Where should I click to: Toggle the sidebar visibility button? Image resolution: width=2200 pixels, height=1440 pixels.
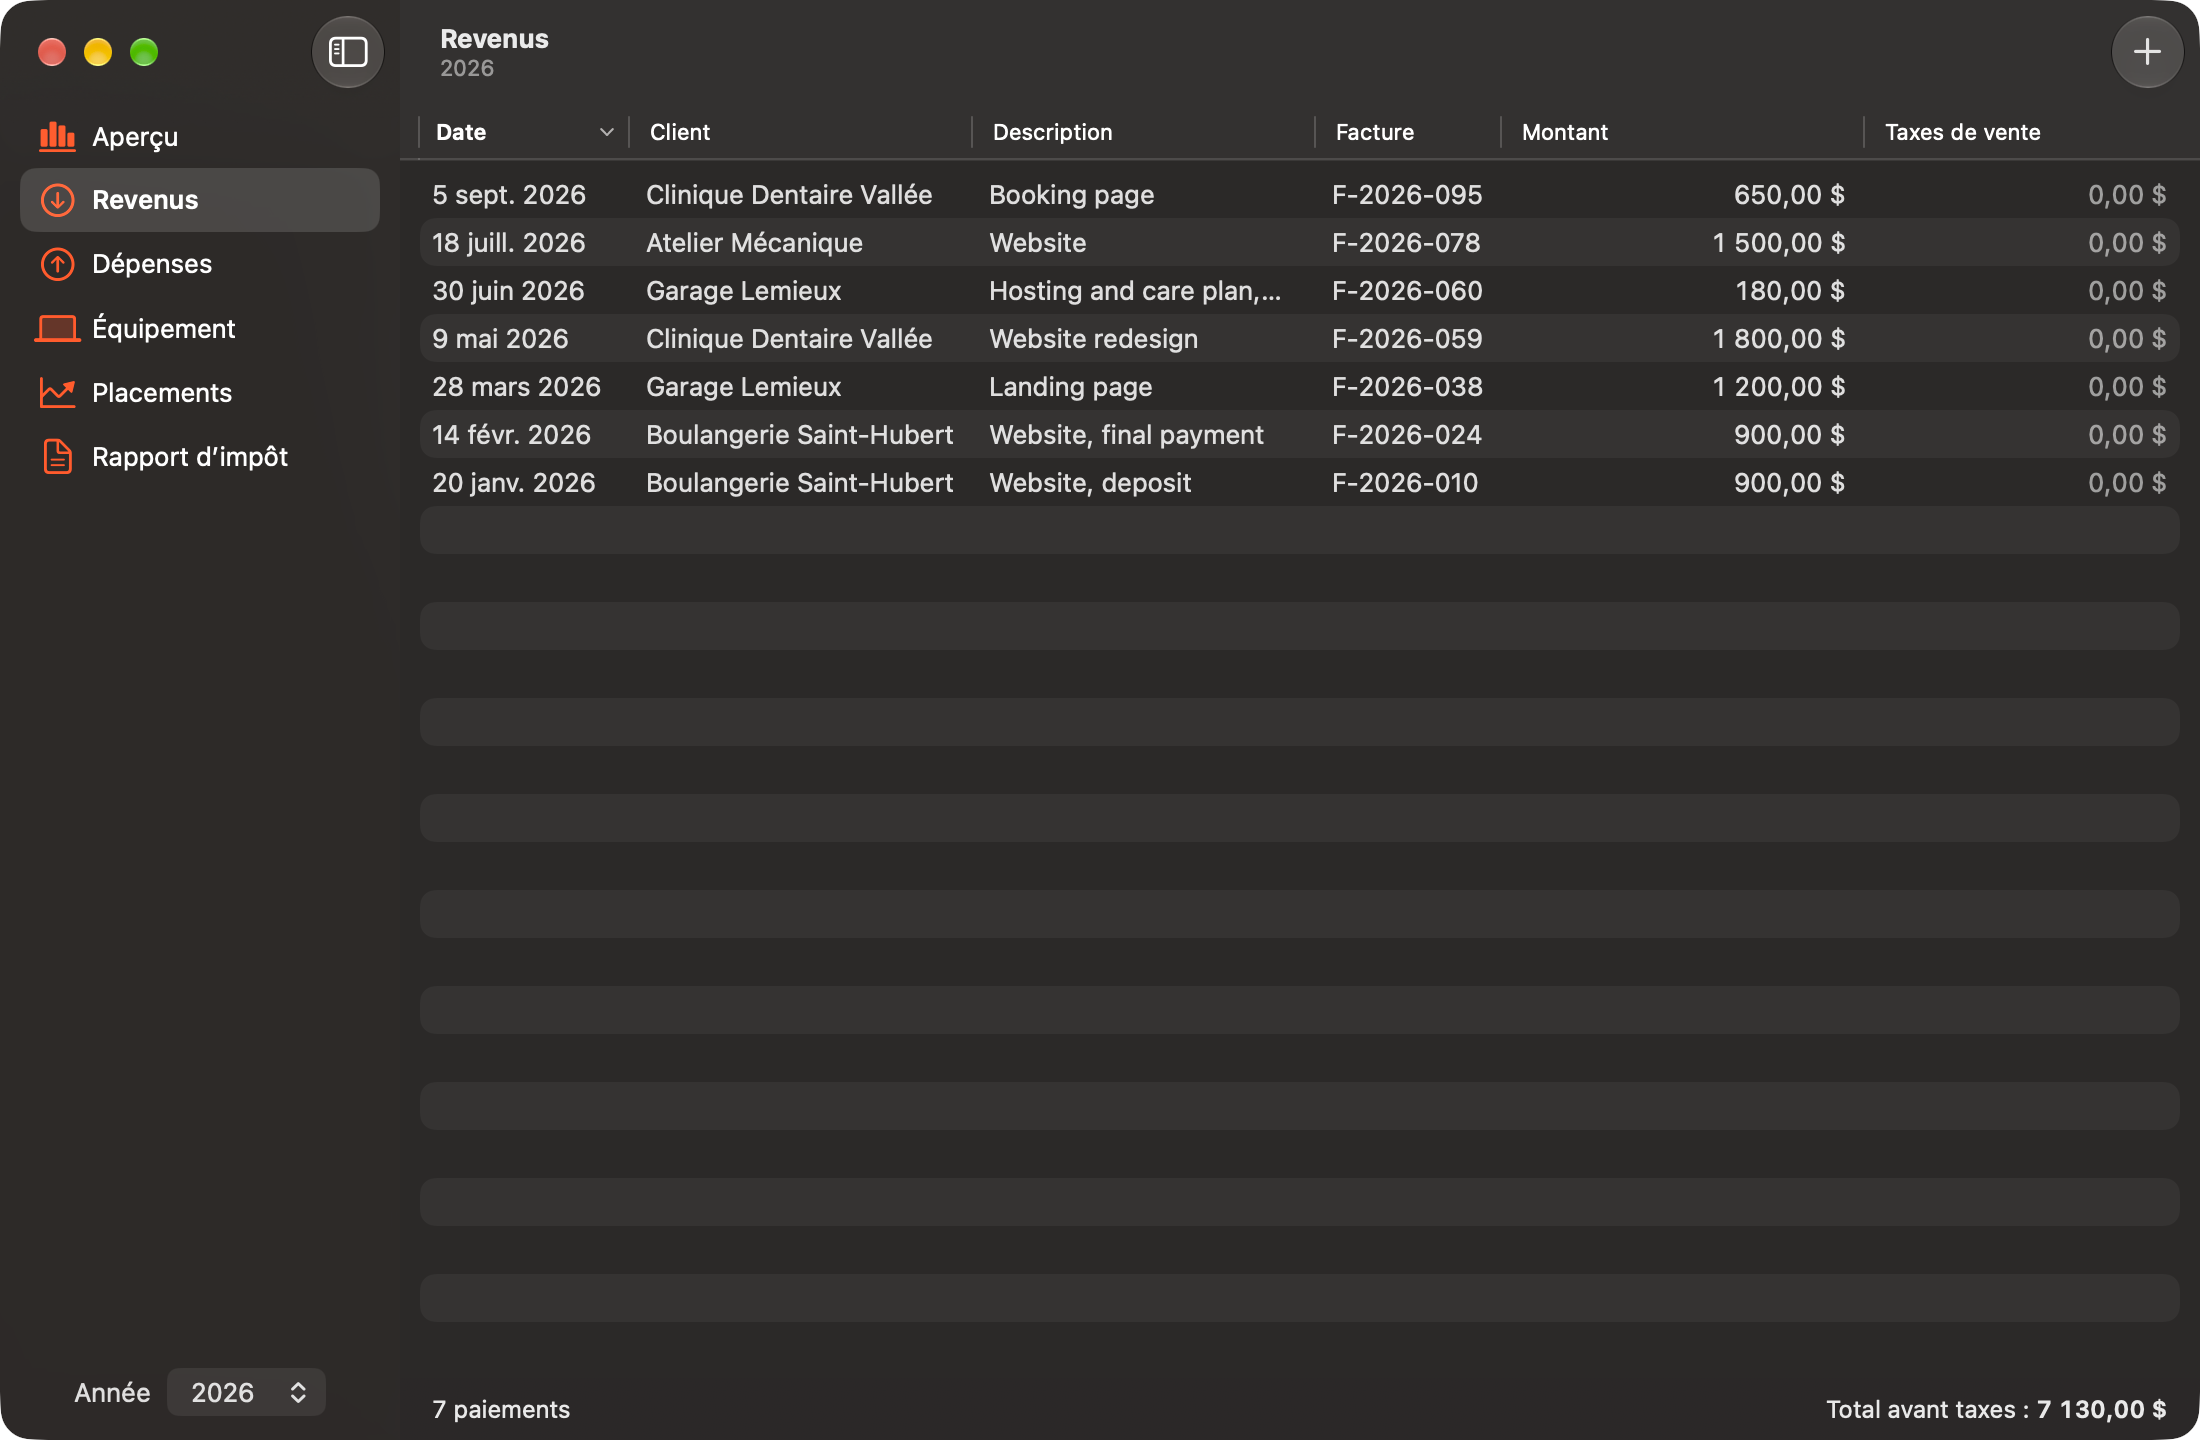click(348, 52)
